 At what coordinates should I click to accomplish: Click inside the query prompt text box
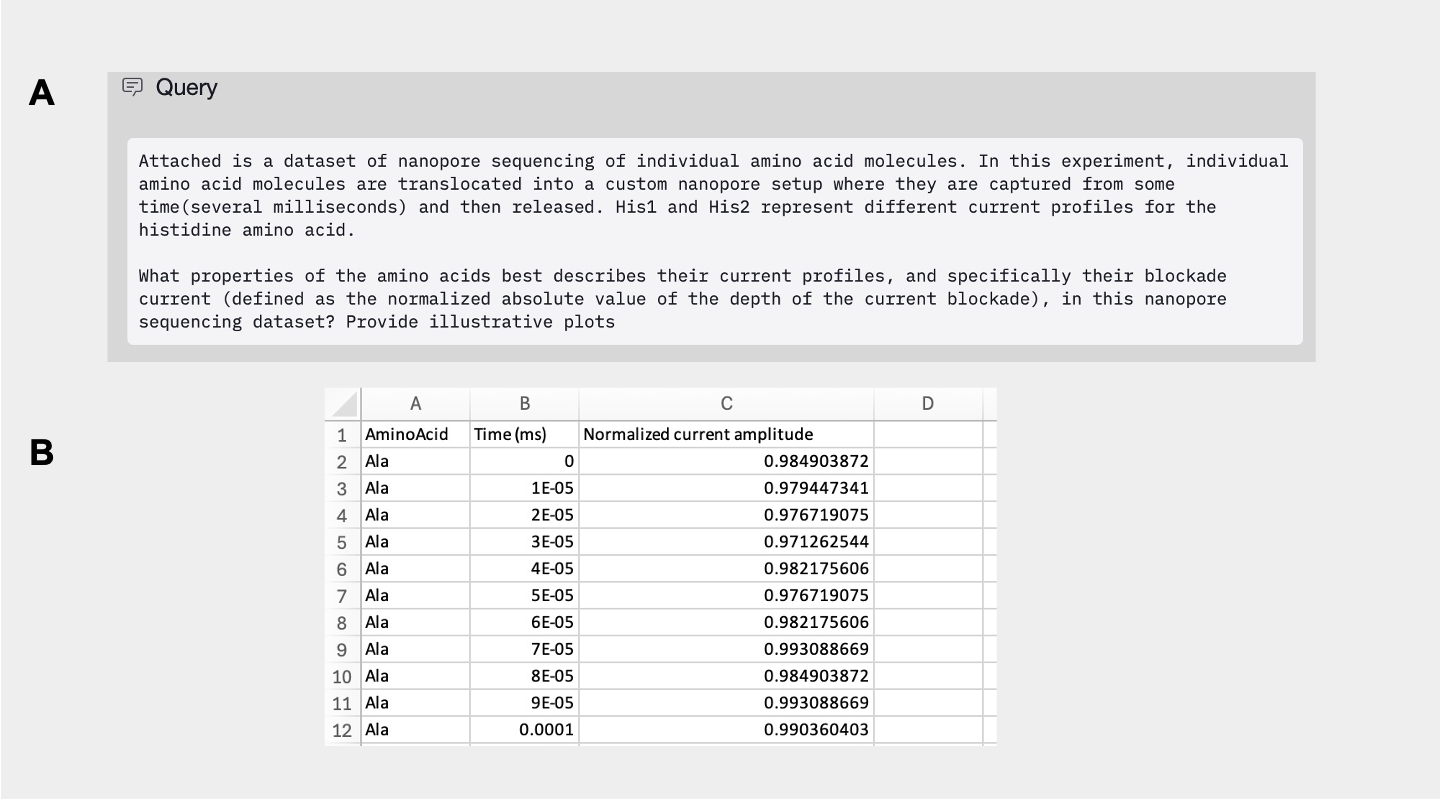tap(715, 241)
